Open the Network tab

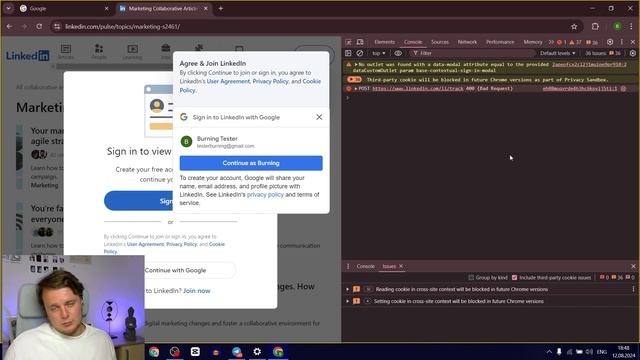tap(467, 42)
